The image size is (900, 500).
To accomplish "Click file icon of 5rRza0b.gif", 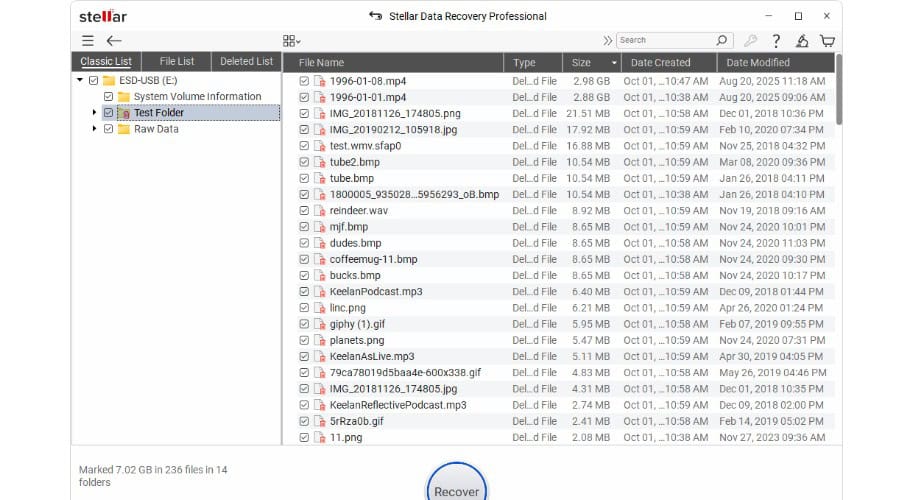I will 320,421.
